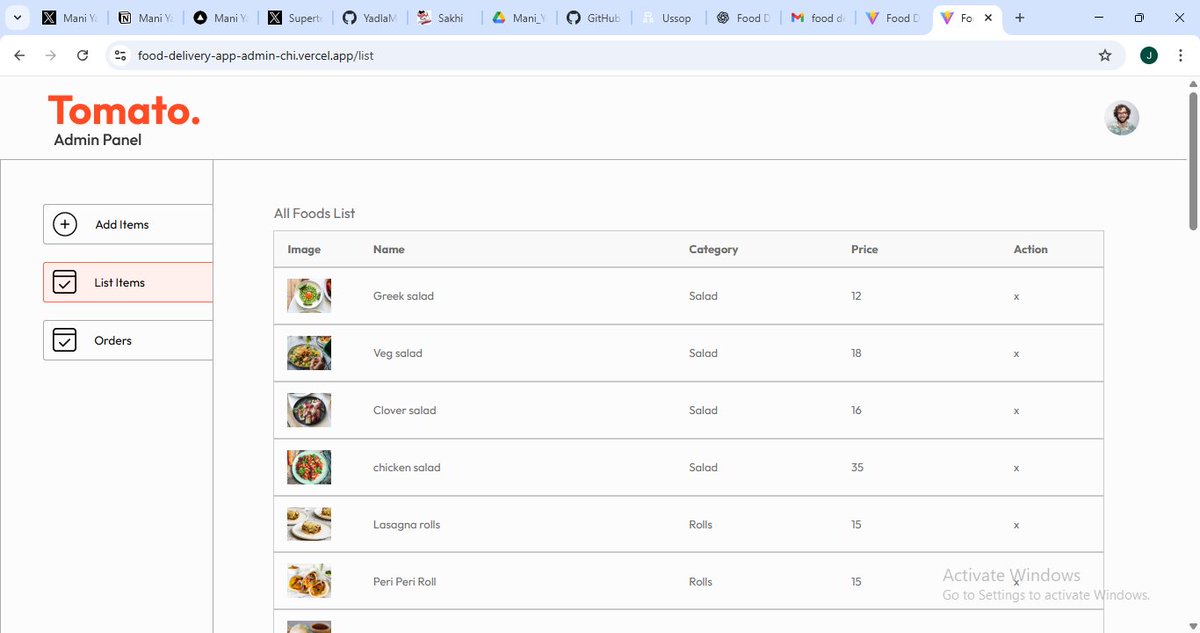The image size is (1200, 633).
Task: Click the Category column header
Action: click(x=713, y=249)
